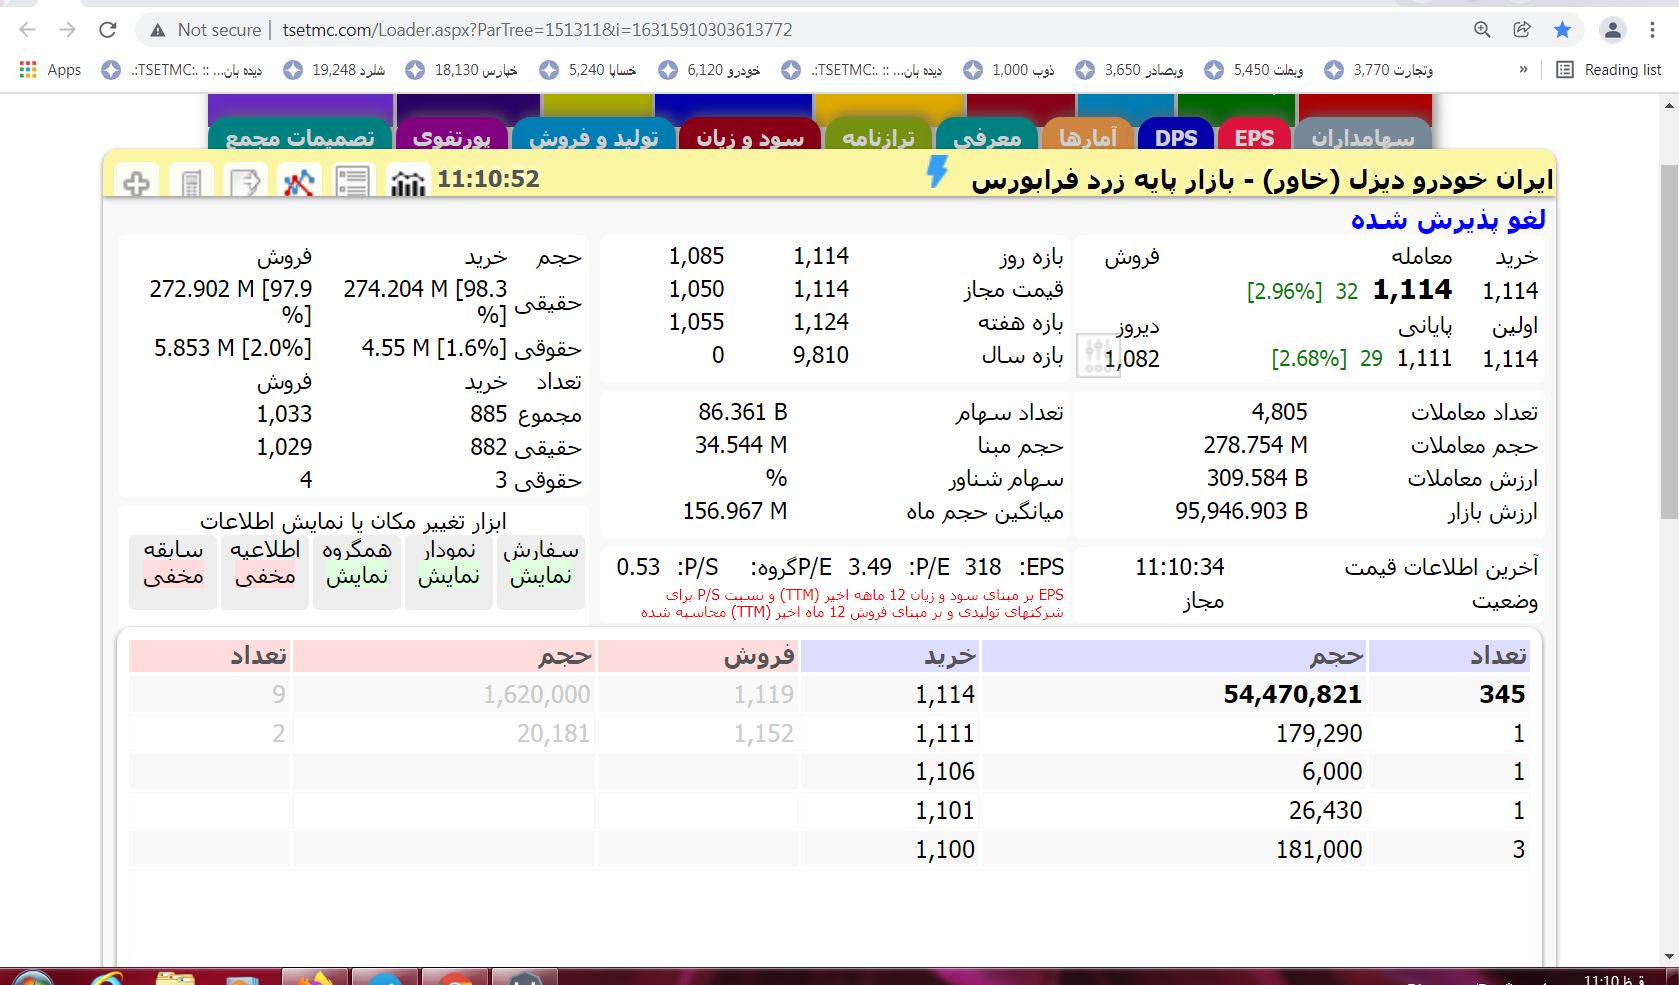Click the clock reading 11:10:52

(488, 179)
